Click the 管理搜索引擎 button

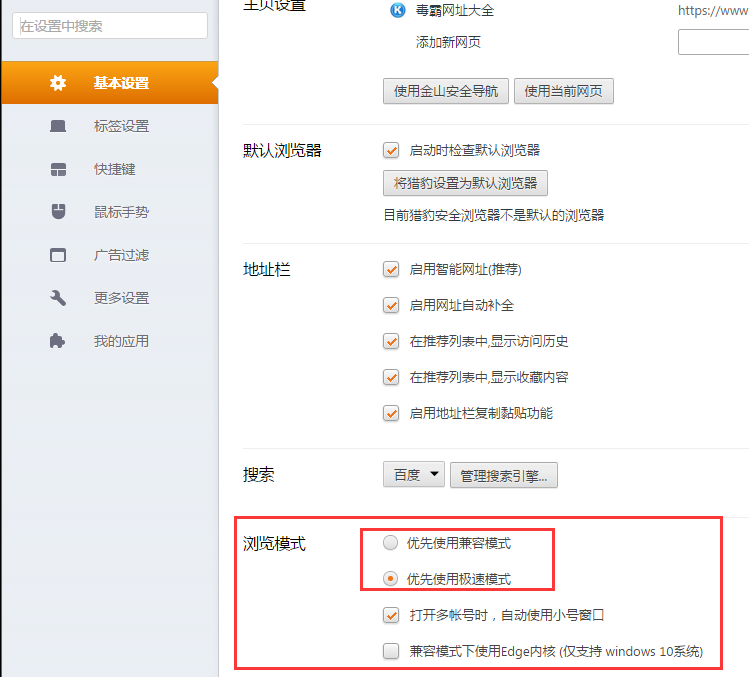503,475
